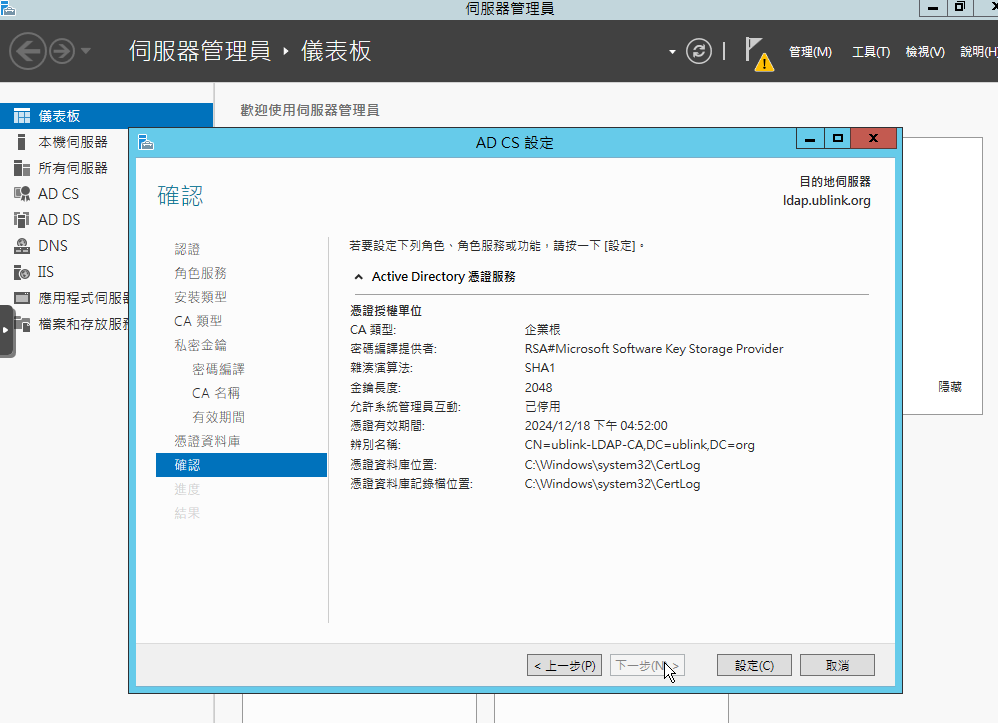Go to the CA 類型 wizard step
The height and width of the screenshot is (723, 998).
point(198,321)
